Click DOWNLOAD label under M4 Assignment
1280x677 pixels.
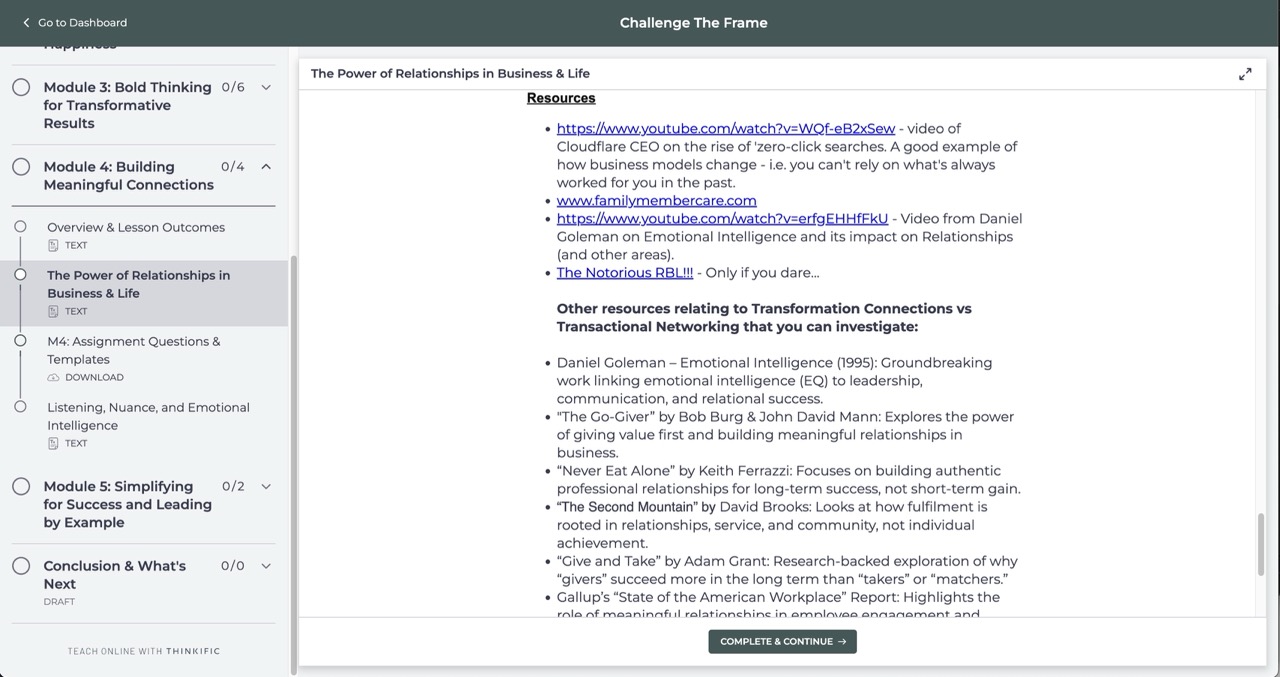(94, 377)
